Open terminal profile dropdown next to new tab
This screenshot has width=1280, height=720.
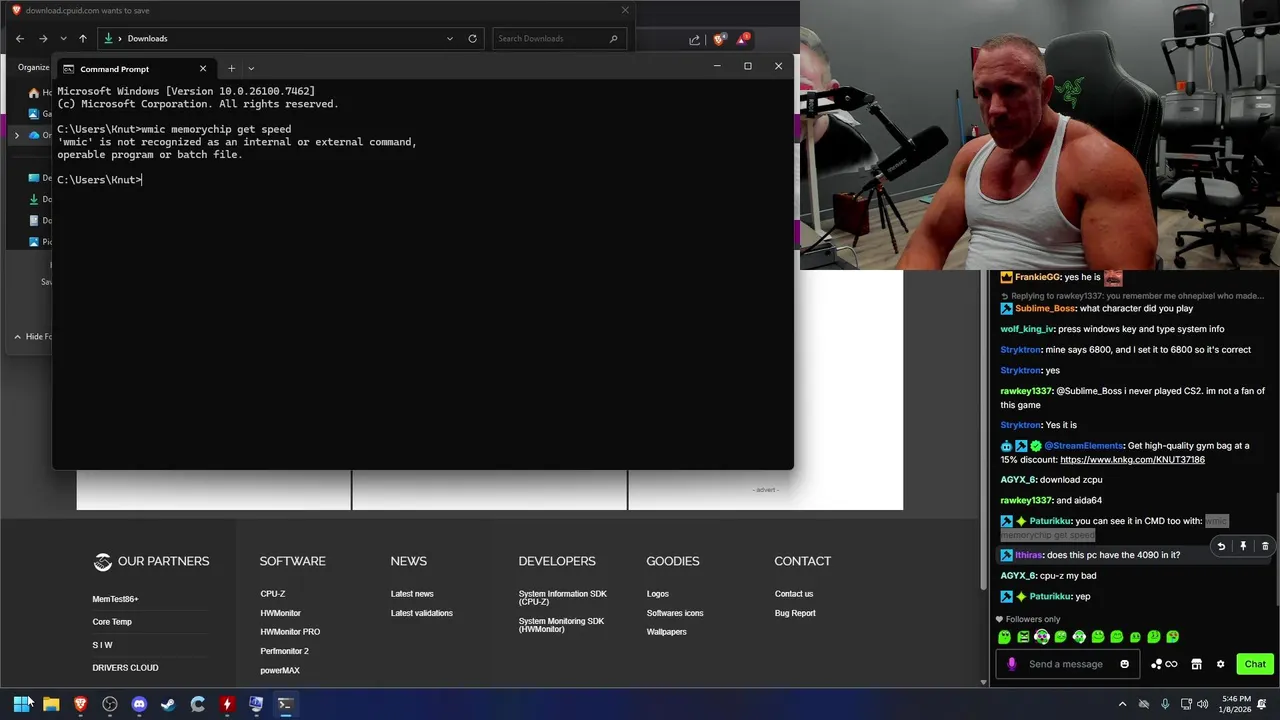click(251, 68)
